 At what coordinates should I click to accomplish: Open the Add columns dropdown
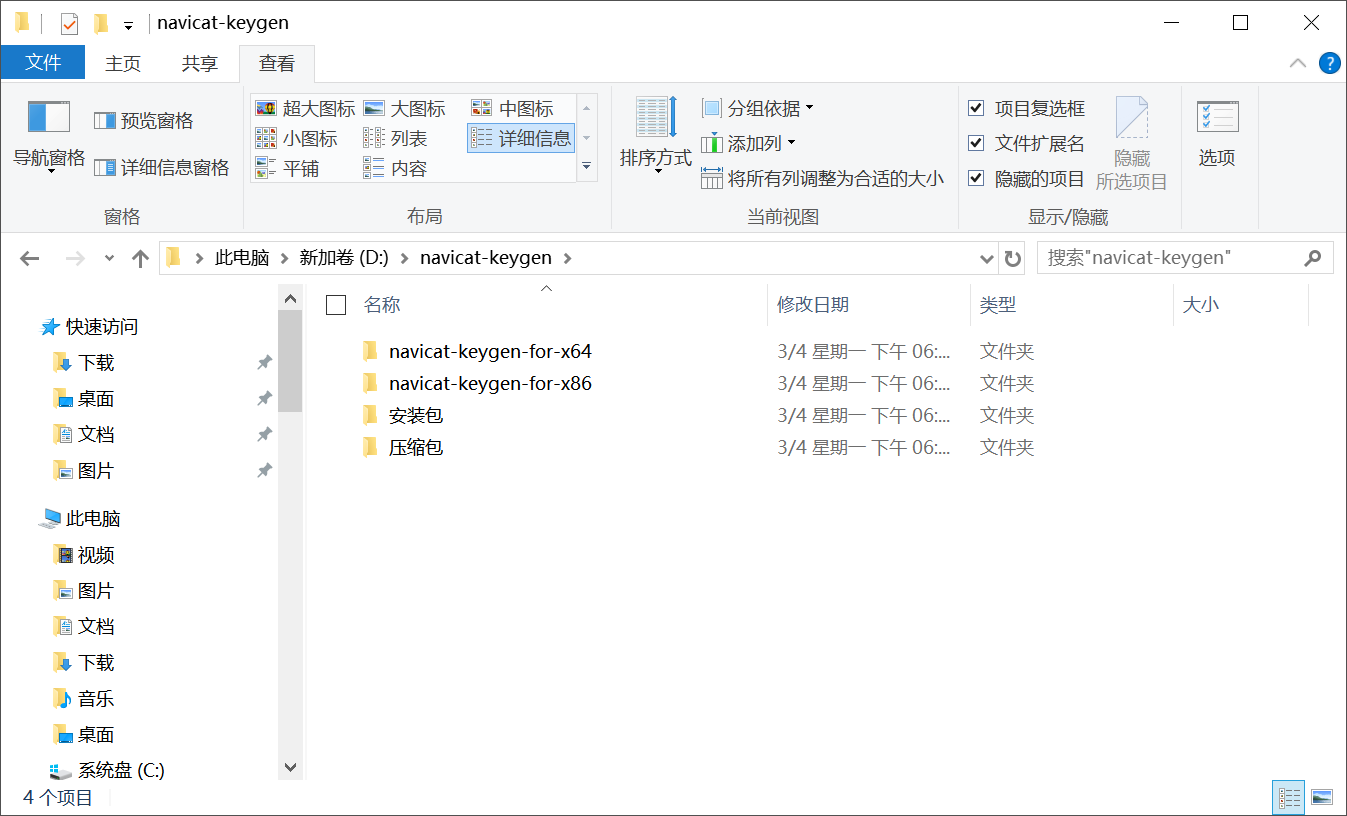749,143
